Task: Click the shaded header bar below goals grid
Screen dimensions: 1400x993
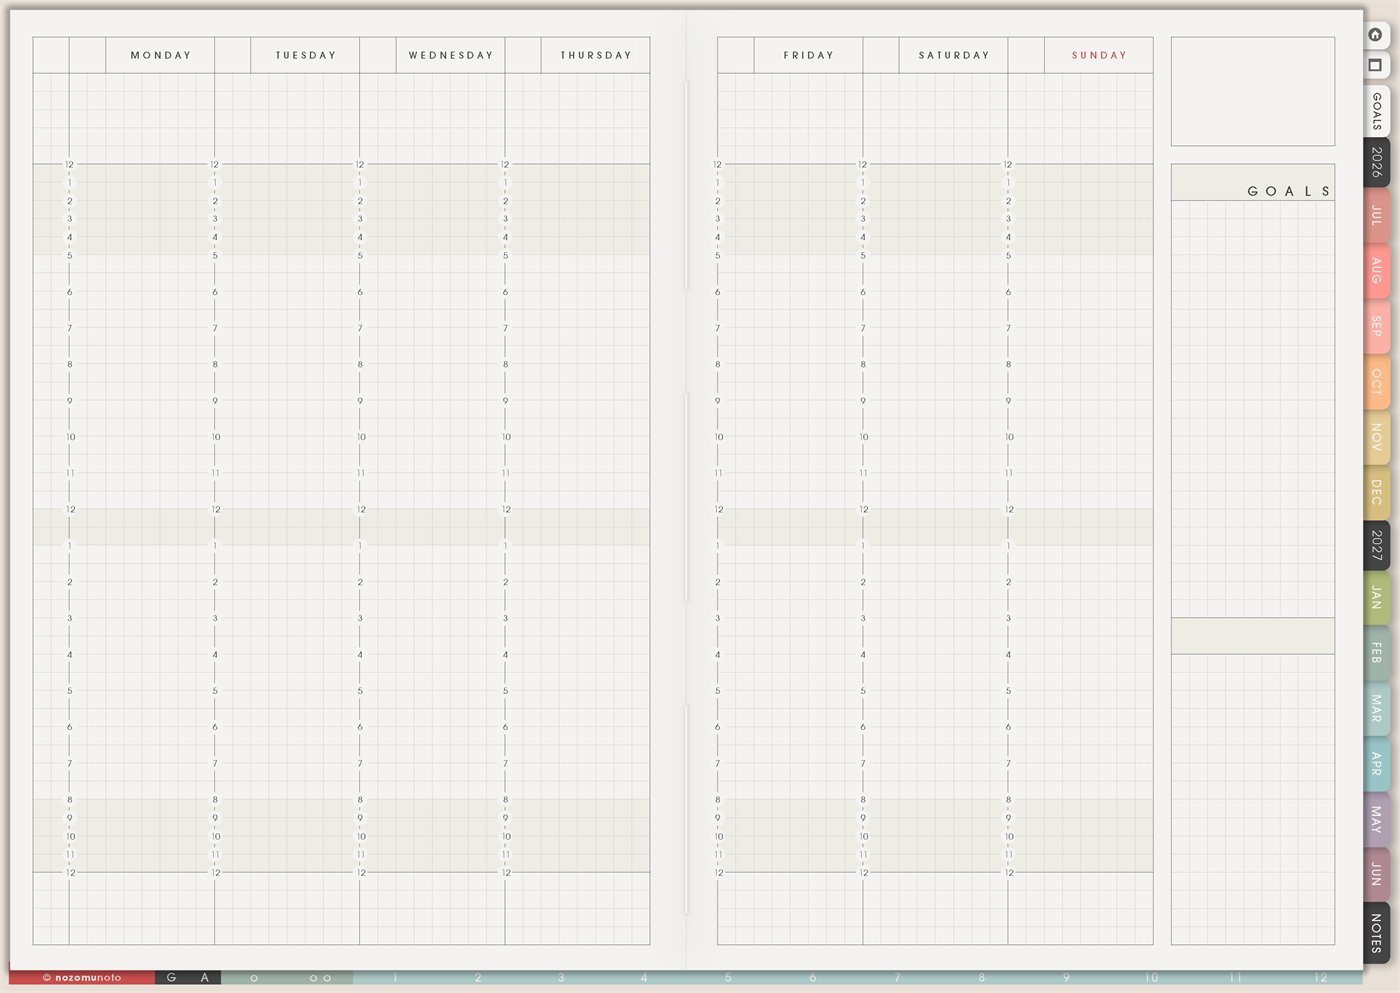Action: (1253, 636)
